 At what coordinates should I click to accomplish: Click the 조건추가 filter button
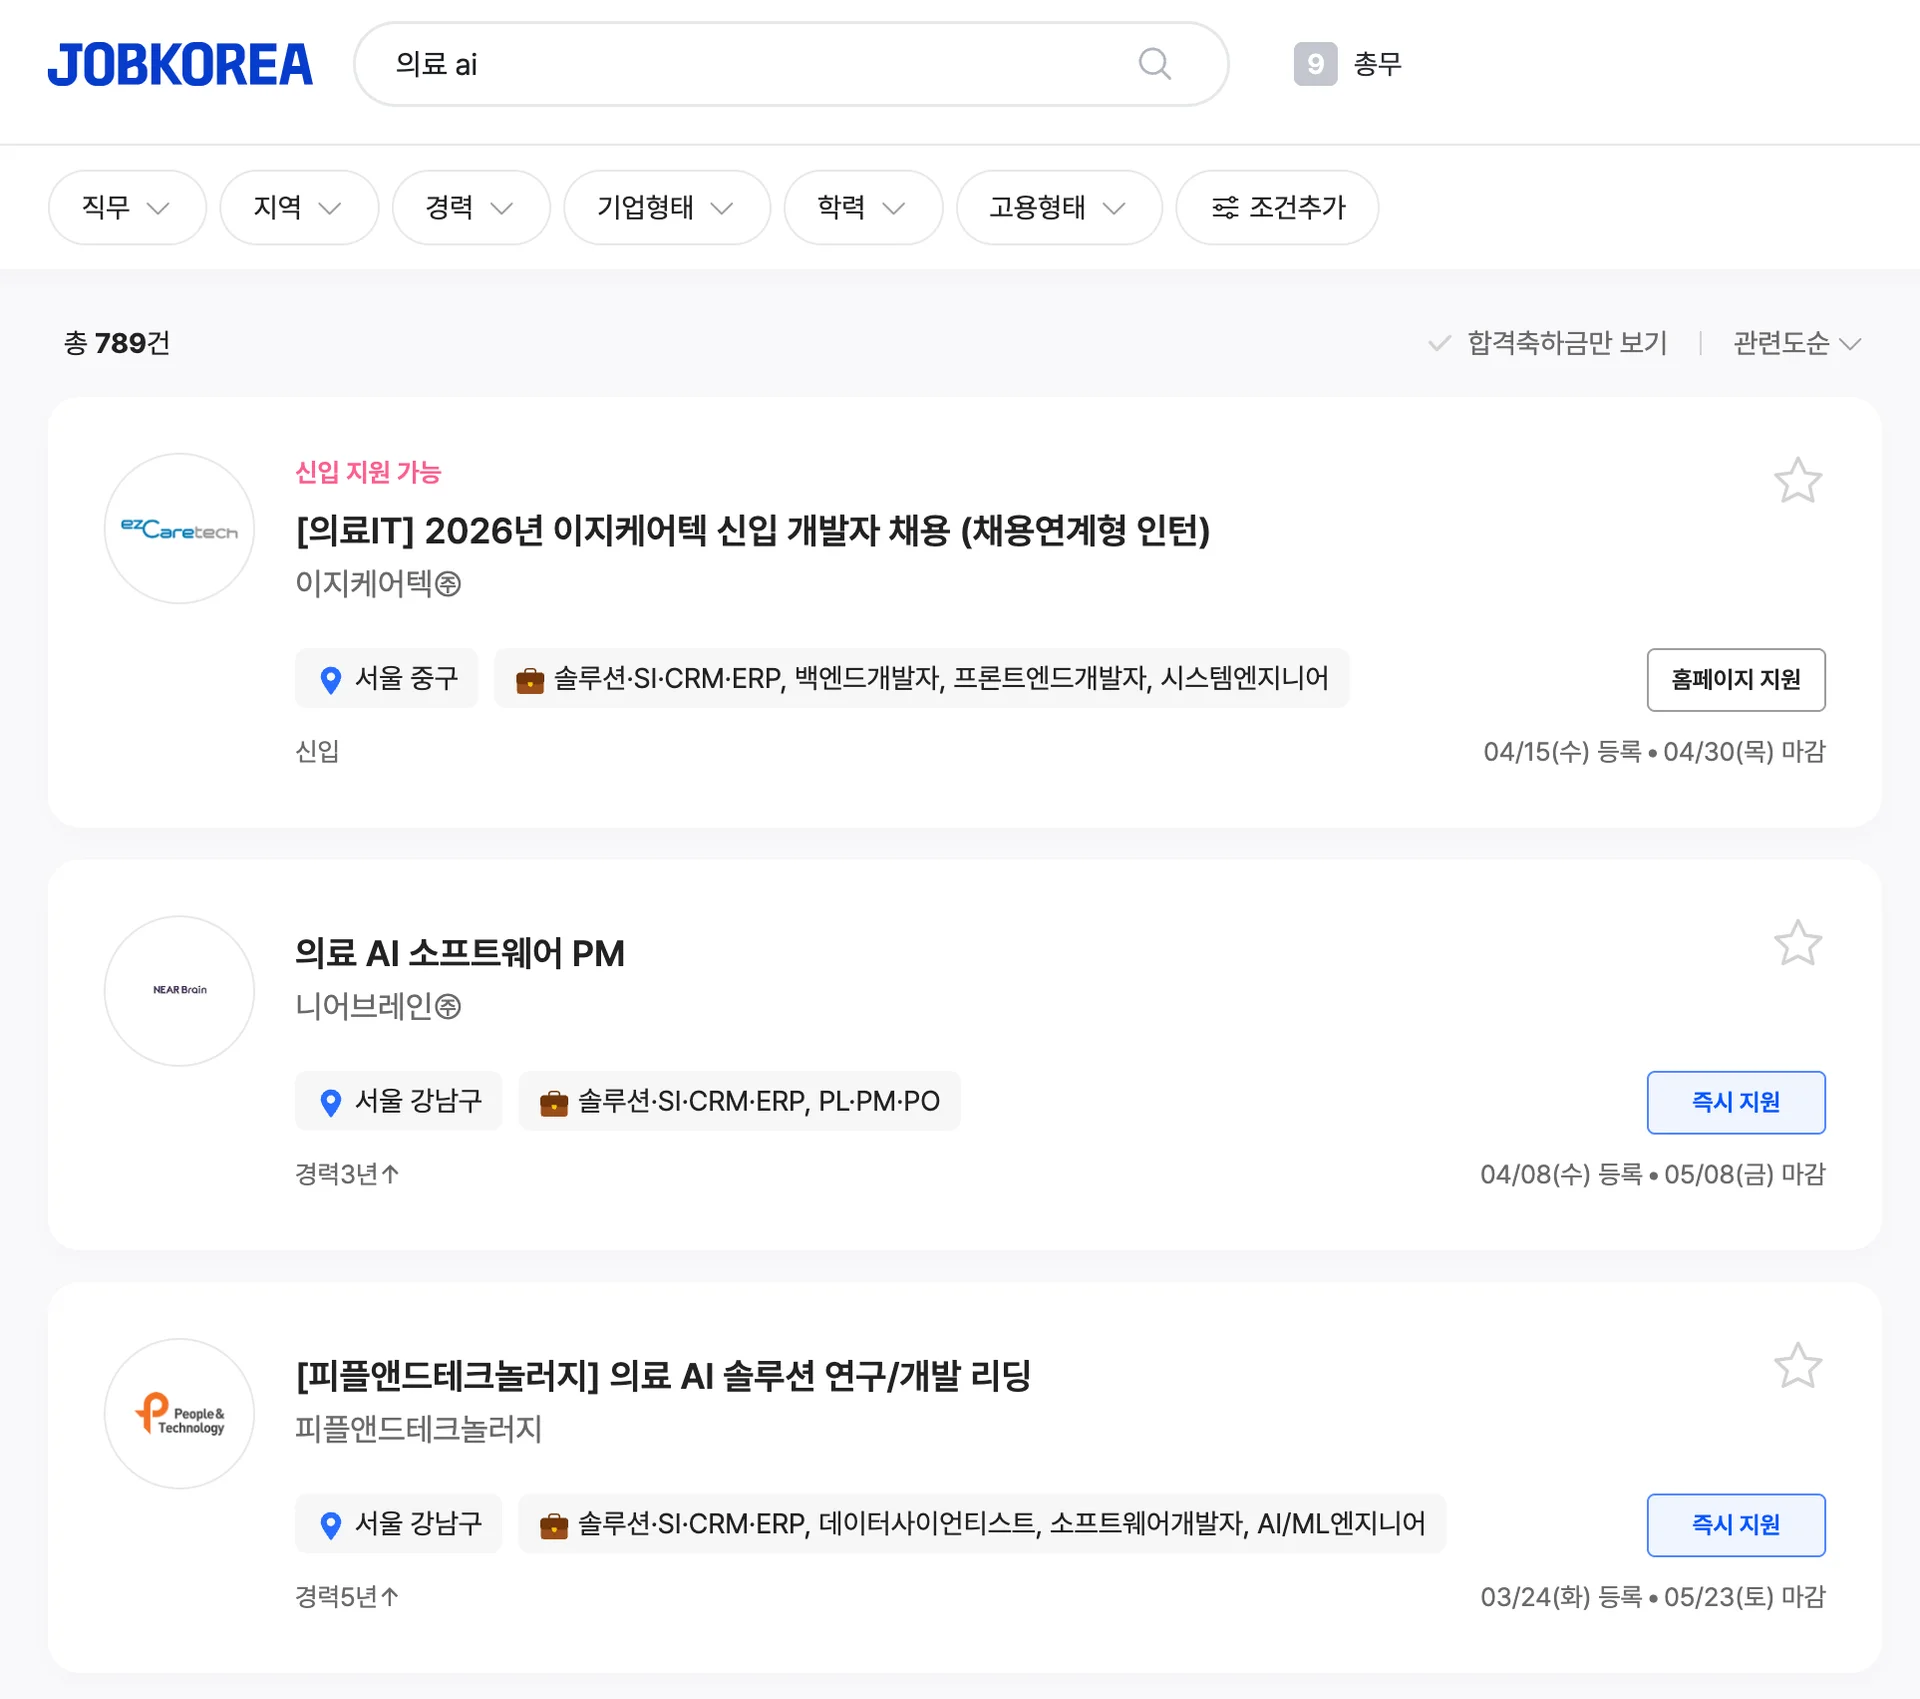pyautogui.click(x=1277, y=207)
